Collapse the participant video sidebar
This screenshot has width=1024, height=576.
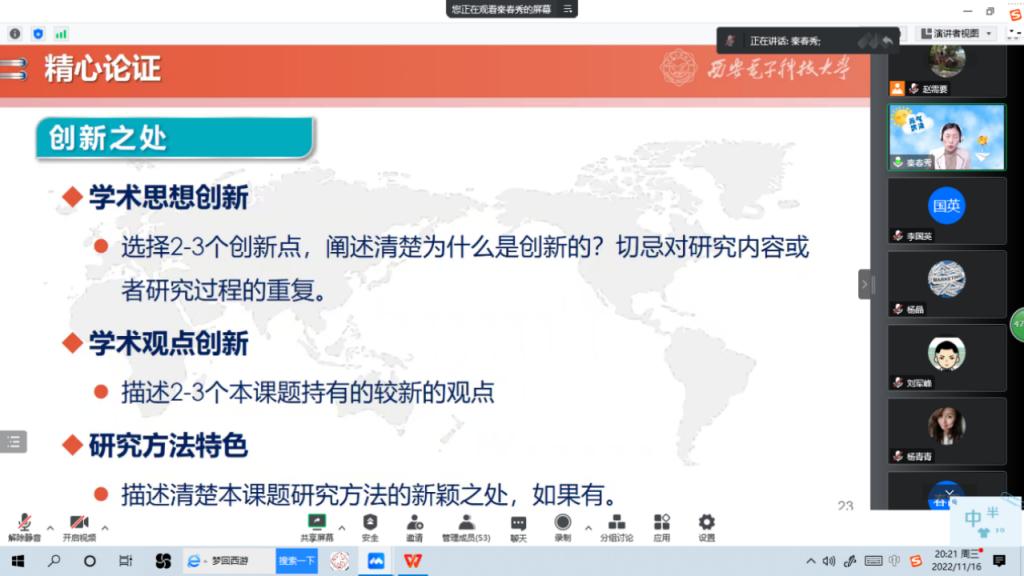pos(865,284)
